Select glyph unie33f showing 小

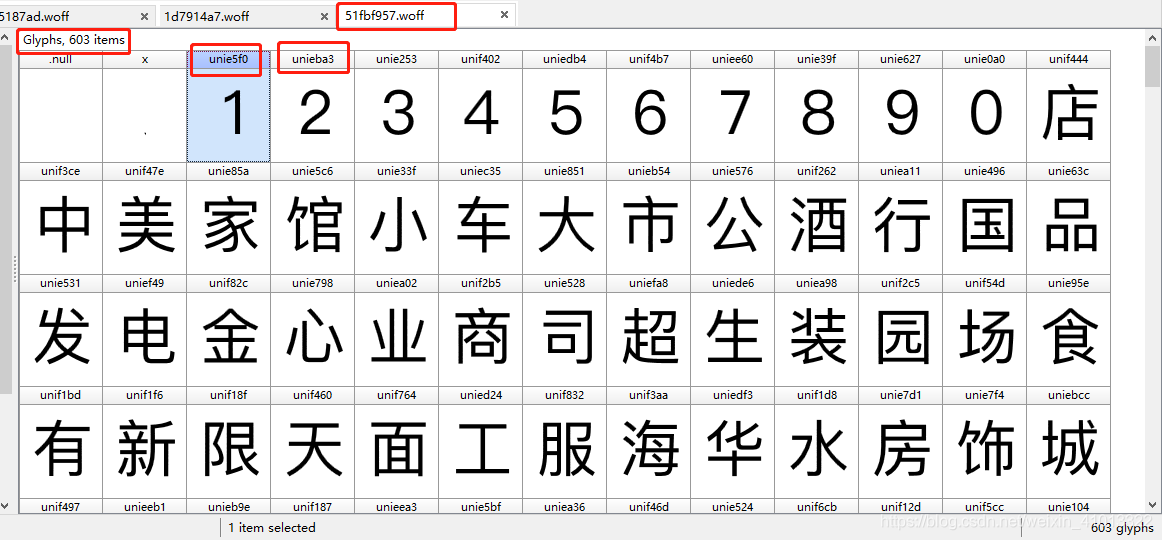[396, 219]
